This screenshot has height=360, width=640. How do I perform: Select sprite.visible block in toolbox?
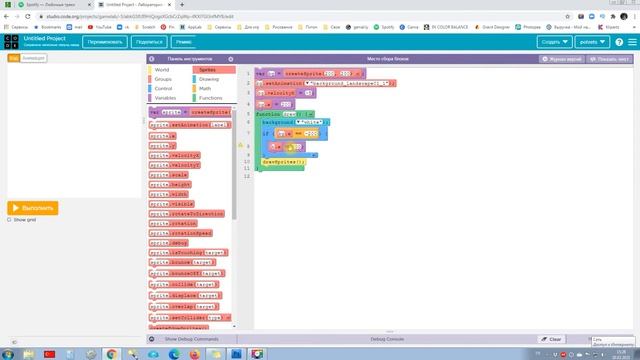pos(171,204)
